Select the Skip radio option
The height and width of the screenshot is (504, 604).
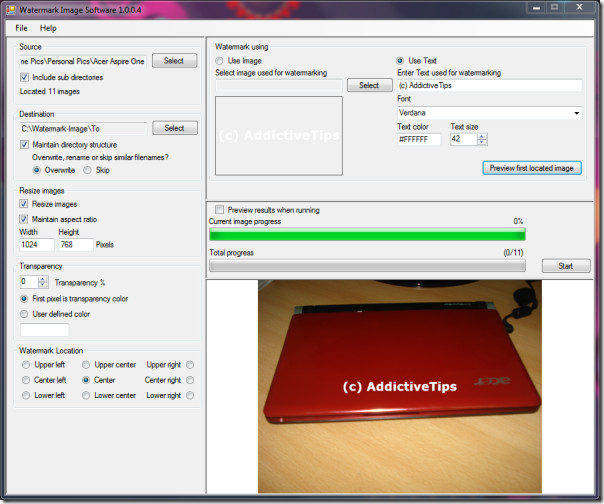click(87, 170)
